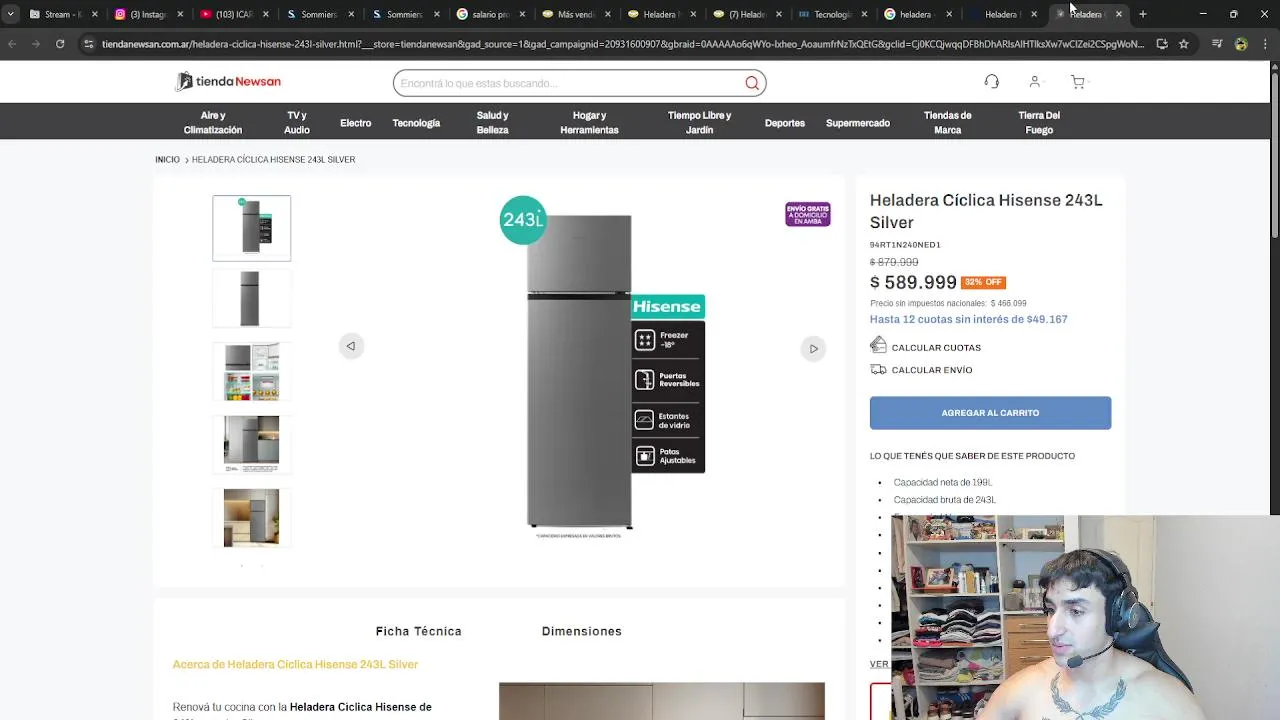Click Inicio breadcrumb link
The width and height of the screenshot is (1280, 720).
point(167,160)
